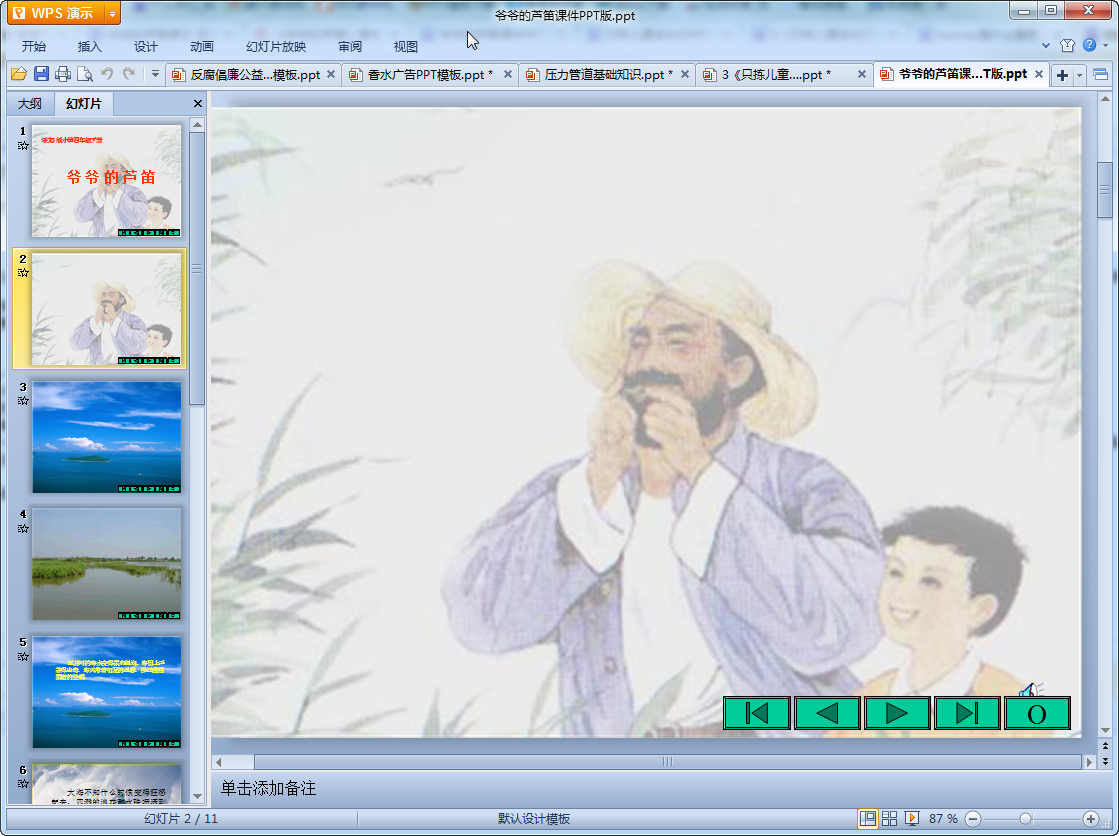Open Print Preview icon
Screen dimensions: 1119x836
pyautogui.click(x=85, y=74)
